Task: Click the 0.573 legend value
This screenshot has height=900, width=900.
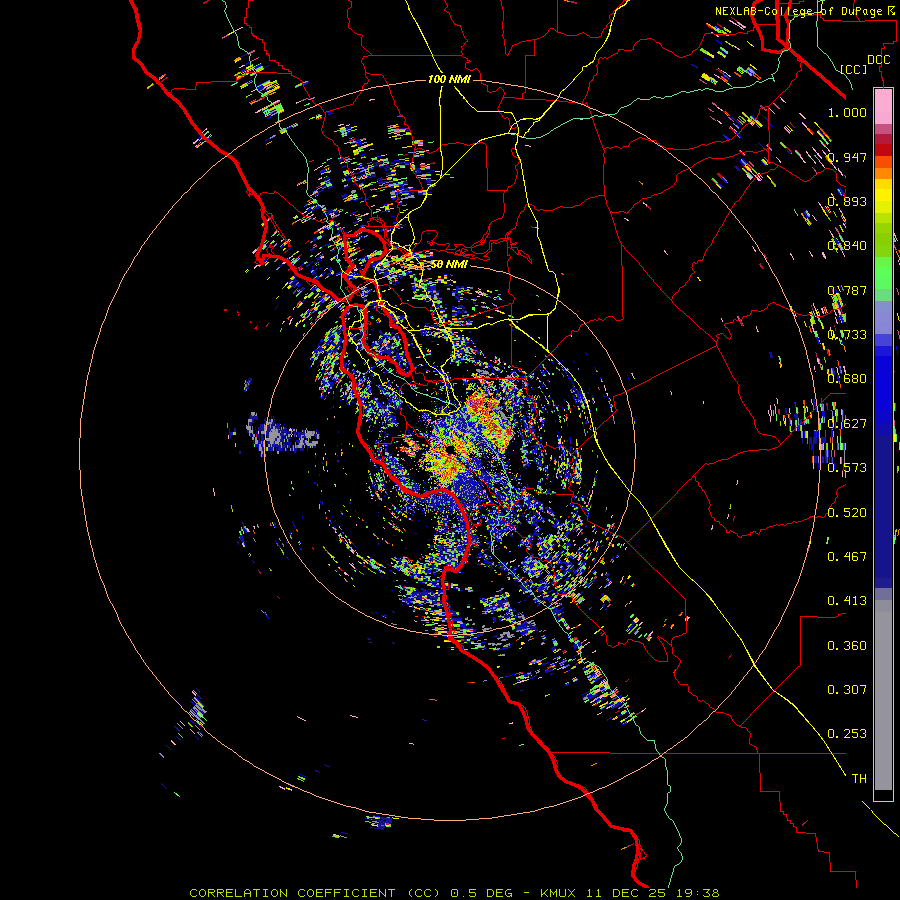Action: 847,468
